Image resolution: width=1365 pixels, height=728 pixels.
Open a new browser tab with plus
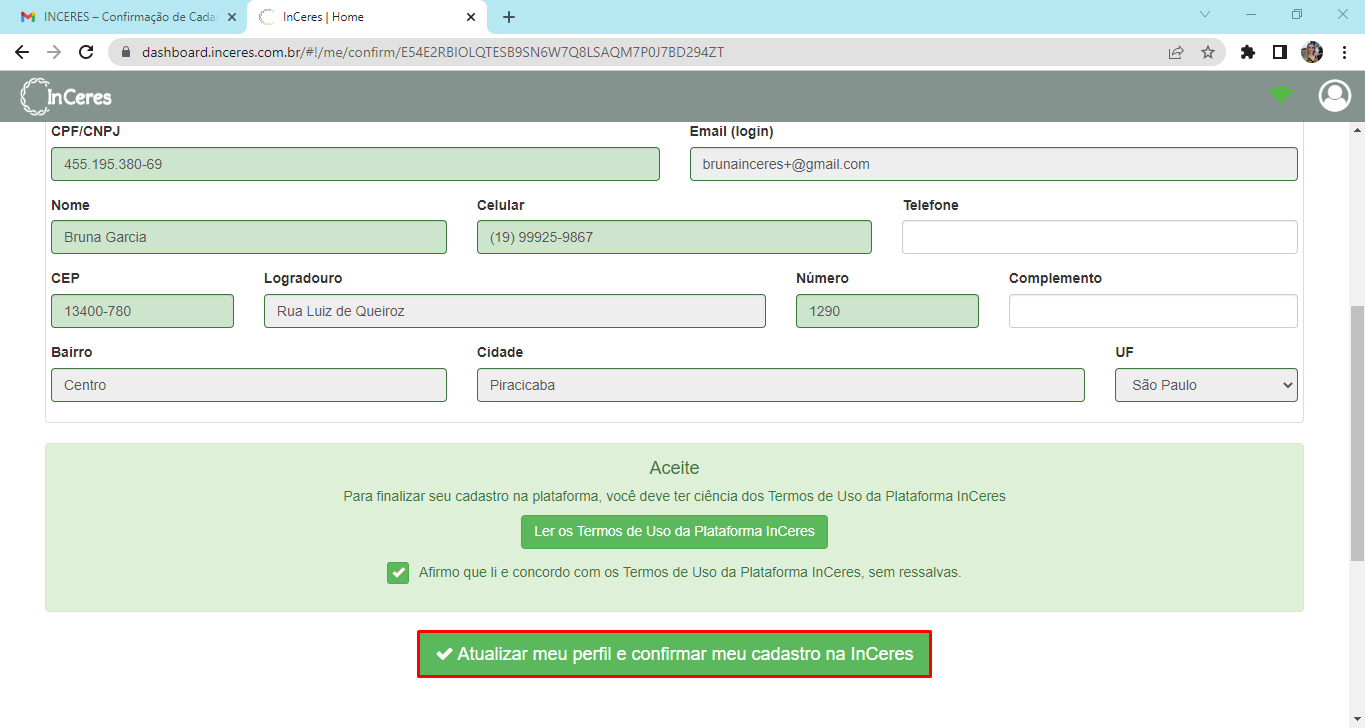click(509, 17)
